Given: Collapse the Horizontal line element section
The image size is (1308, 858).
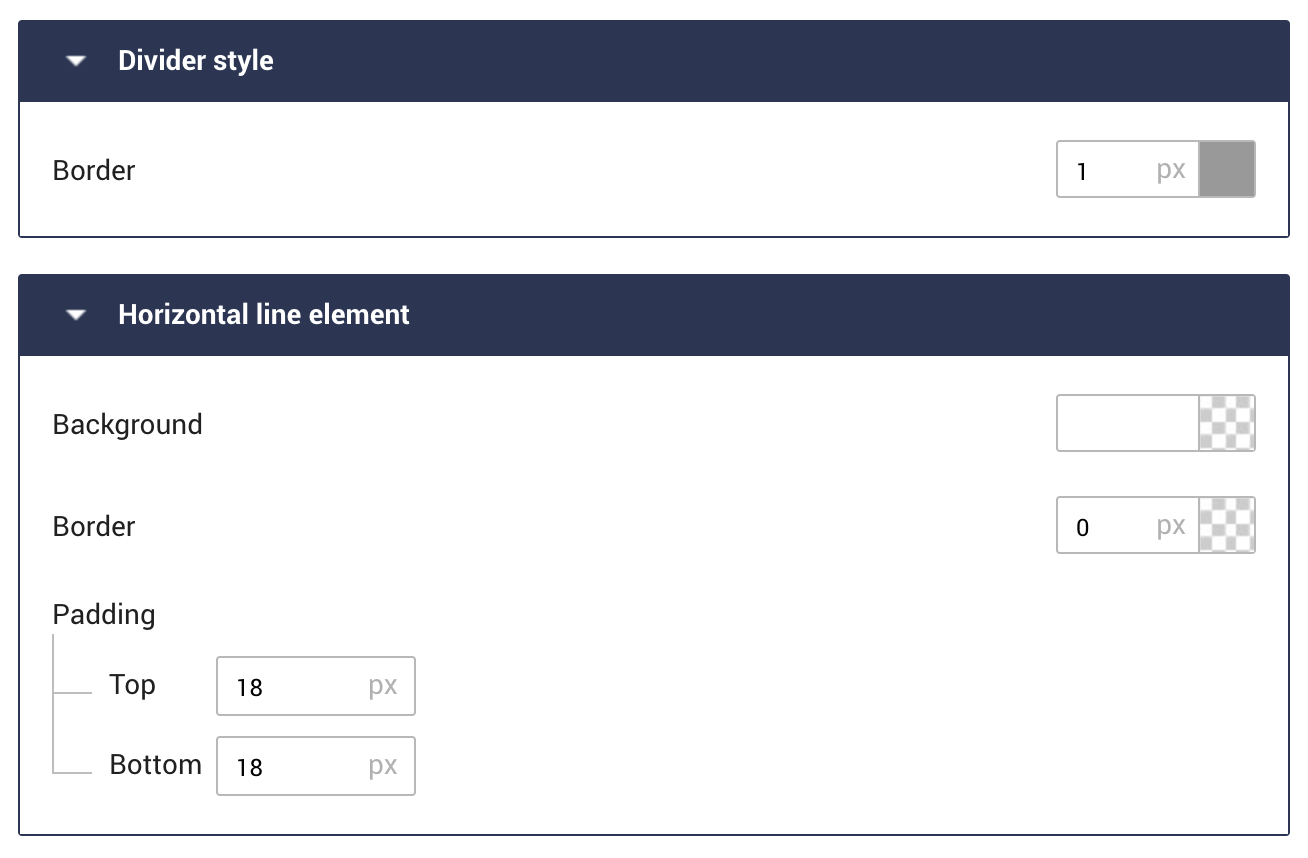Looking at the screenshot, I should [x=74, y=314].
